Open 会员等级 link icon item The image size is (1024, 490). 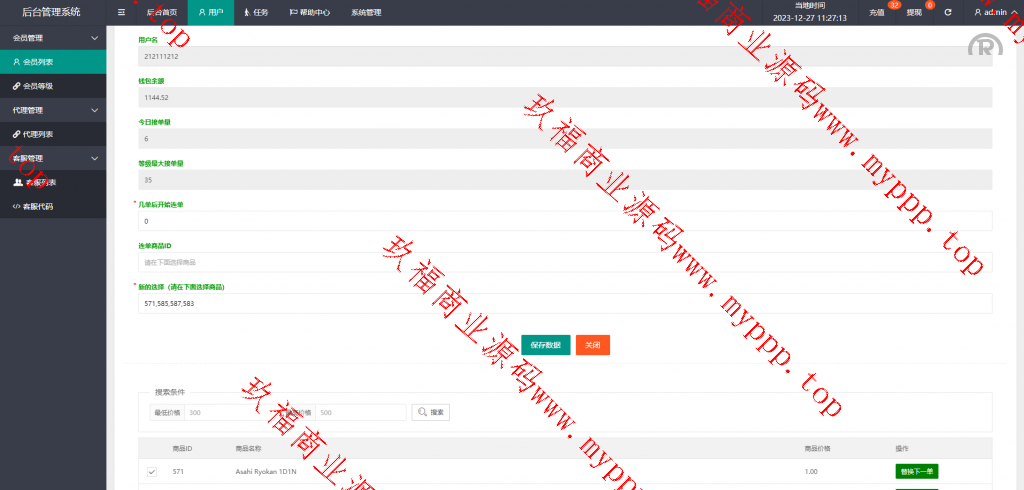coord(38,86)
